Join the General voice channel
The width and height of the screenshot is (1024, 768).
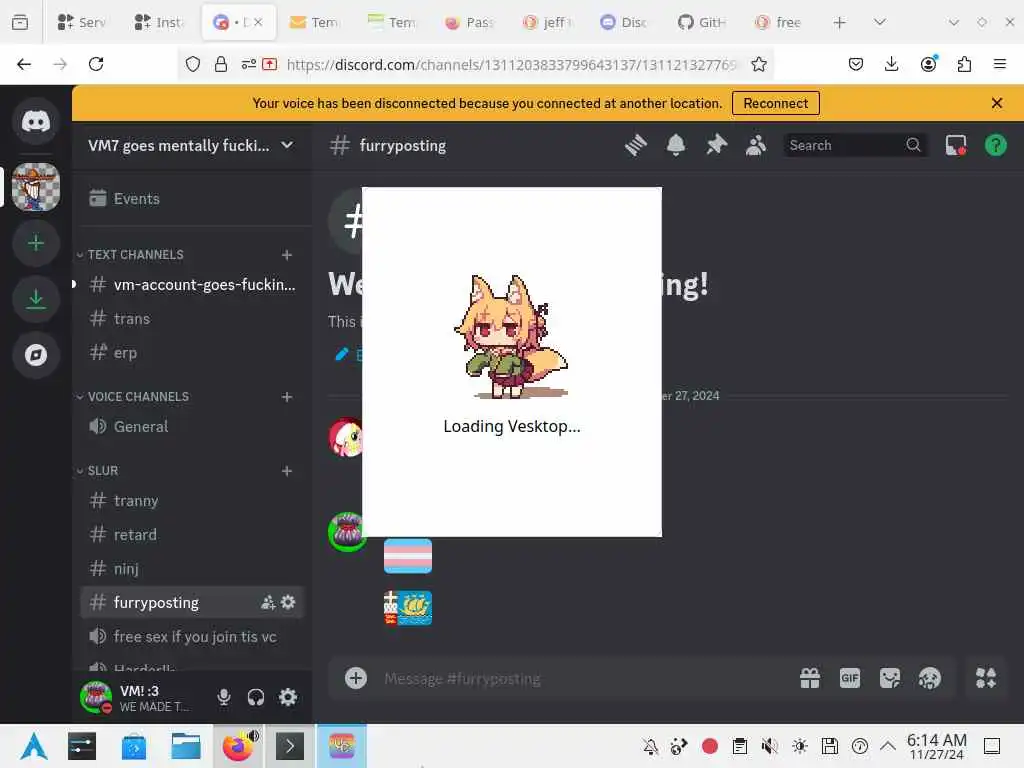[192, 426]
